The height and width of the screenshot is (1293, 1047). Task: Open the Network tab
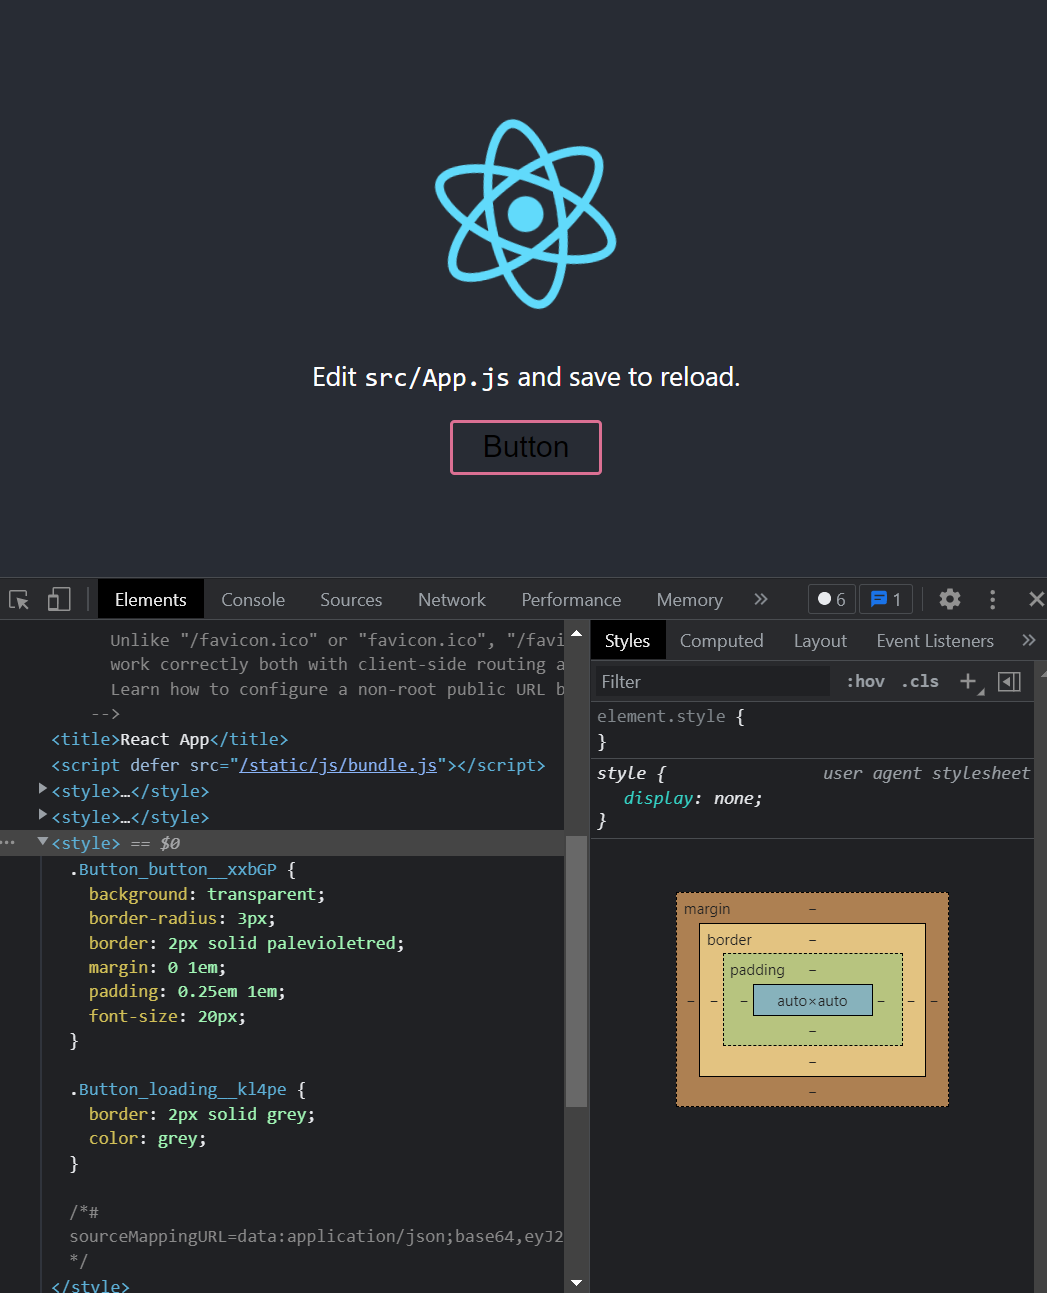(452, 599)
